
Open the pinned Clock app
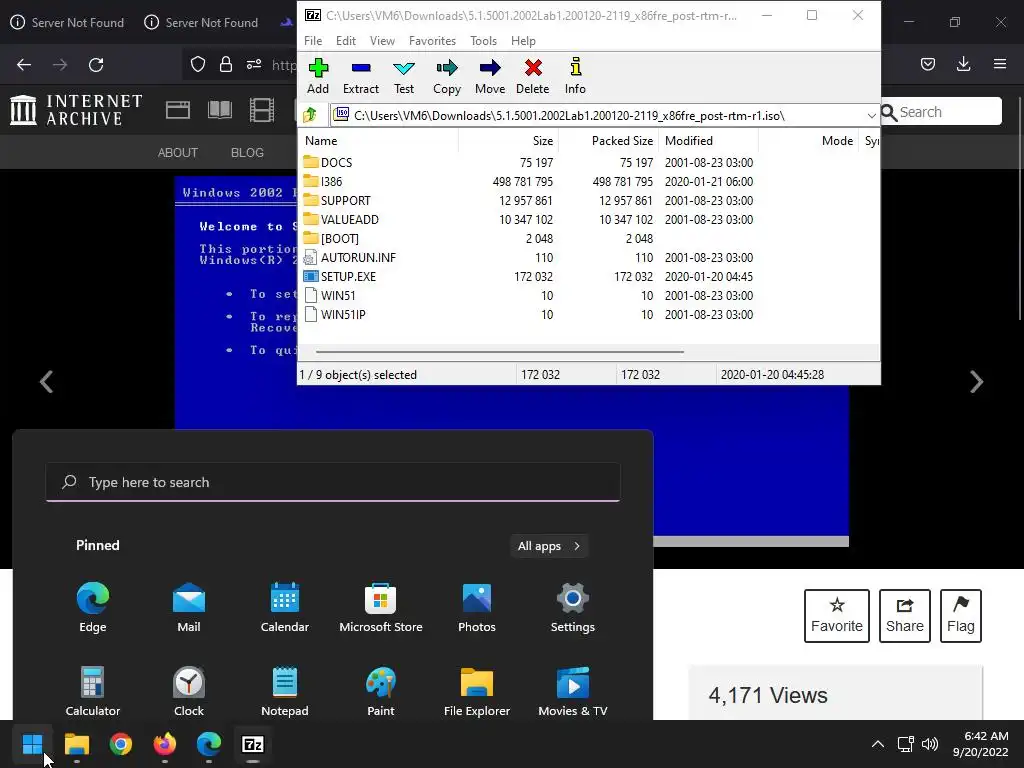(x=189, y=691)
